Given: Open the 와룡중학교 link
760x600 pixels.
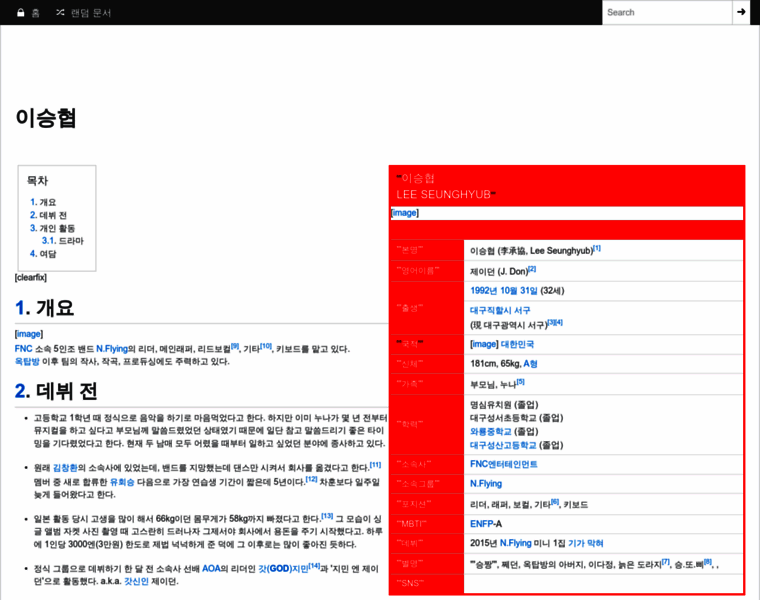Looking at the screenshot, I should [491, 431].
